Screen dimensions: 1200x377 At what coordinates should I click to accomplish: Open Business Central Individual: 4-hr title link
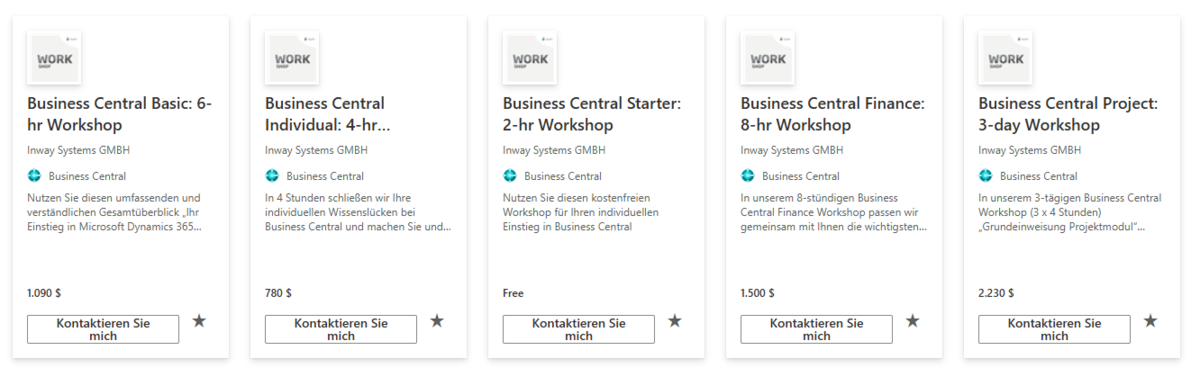(x=328, y=114)
